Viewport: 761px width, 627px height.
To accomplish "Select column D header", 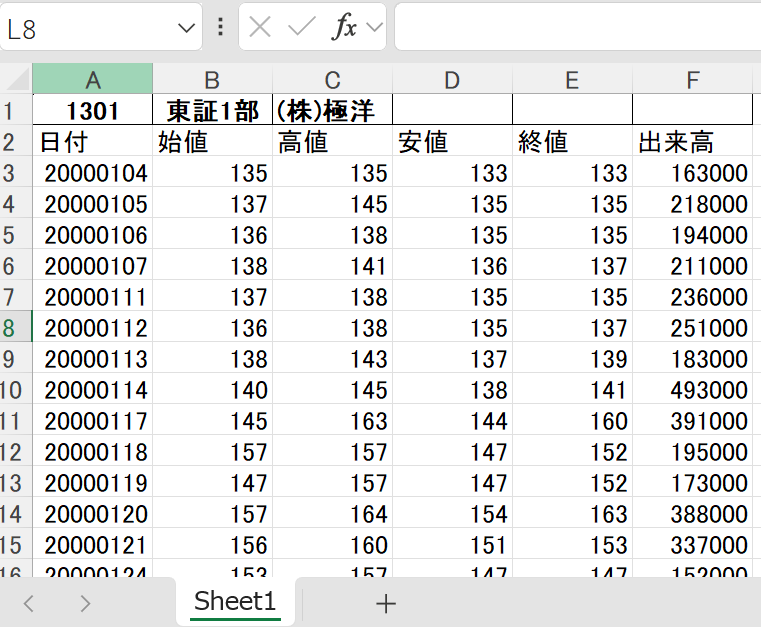I will click(x=452, y=80).
